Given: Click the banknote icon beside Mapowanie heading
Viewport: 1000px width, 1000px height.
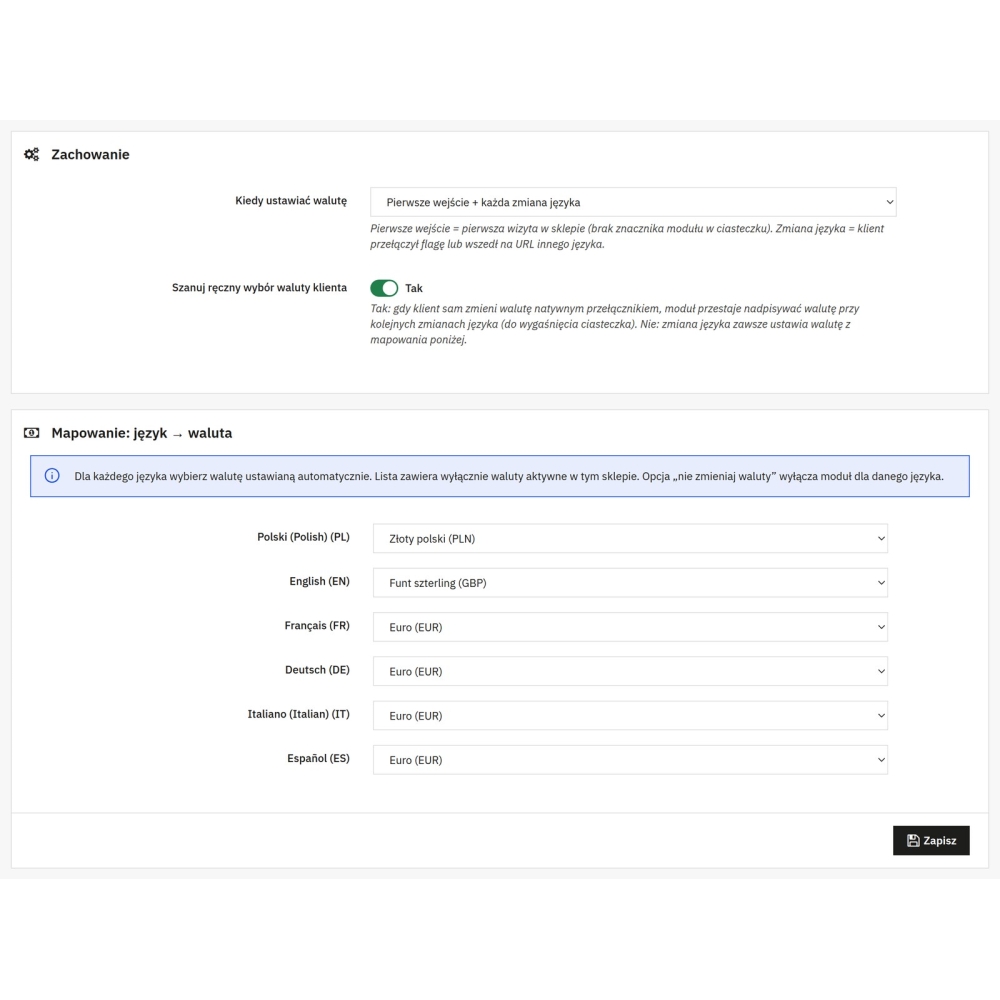Looking at the screenshot, I should tap(31, 433).
